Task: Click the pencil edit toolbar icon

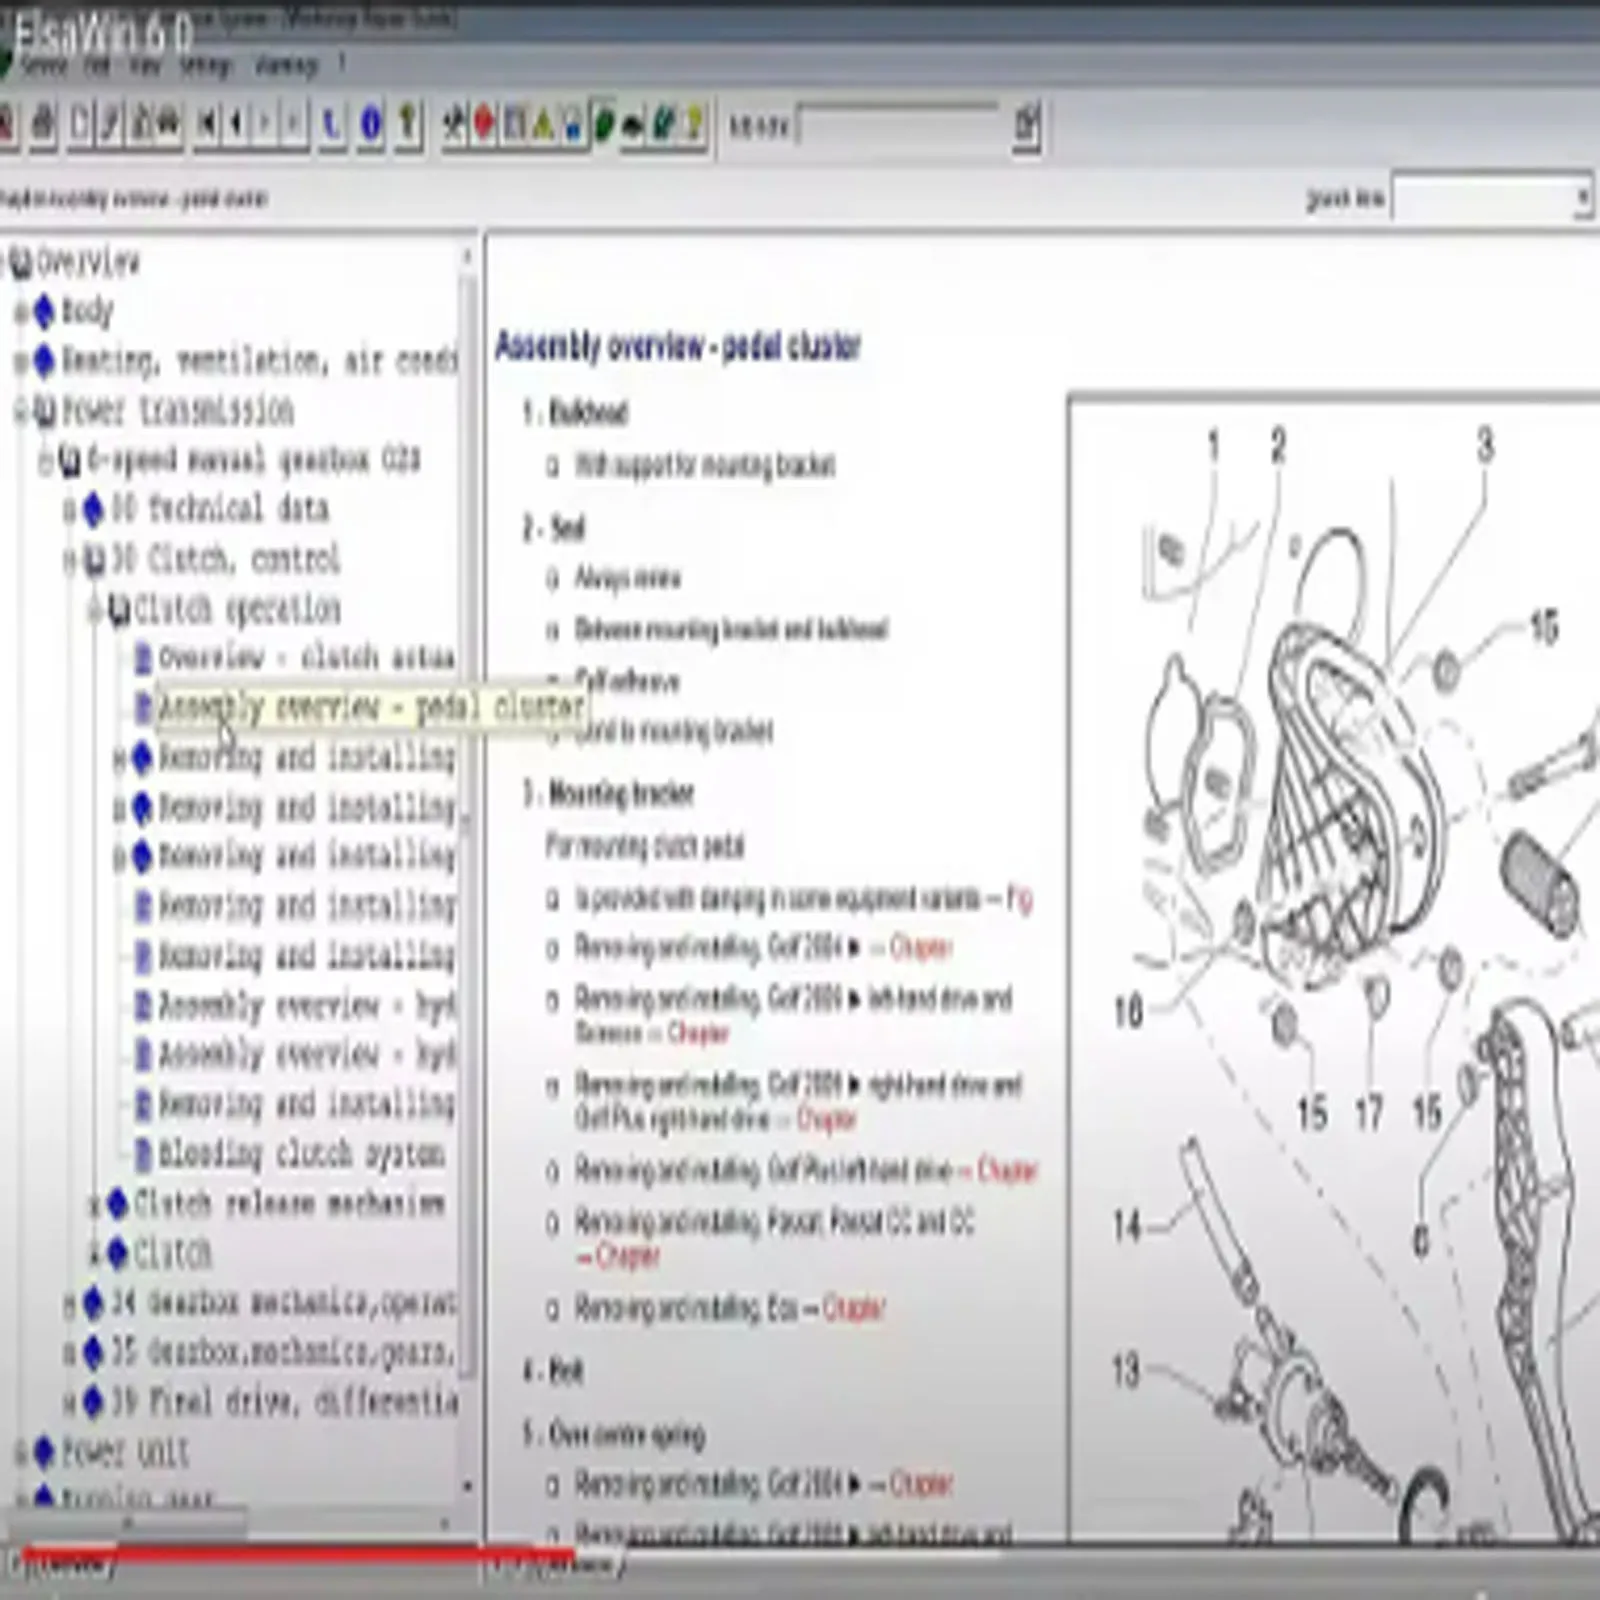Action: tap(110, 125)
